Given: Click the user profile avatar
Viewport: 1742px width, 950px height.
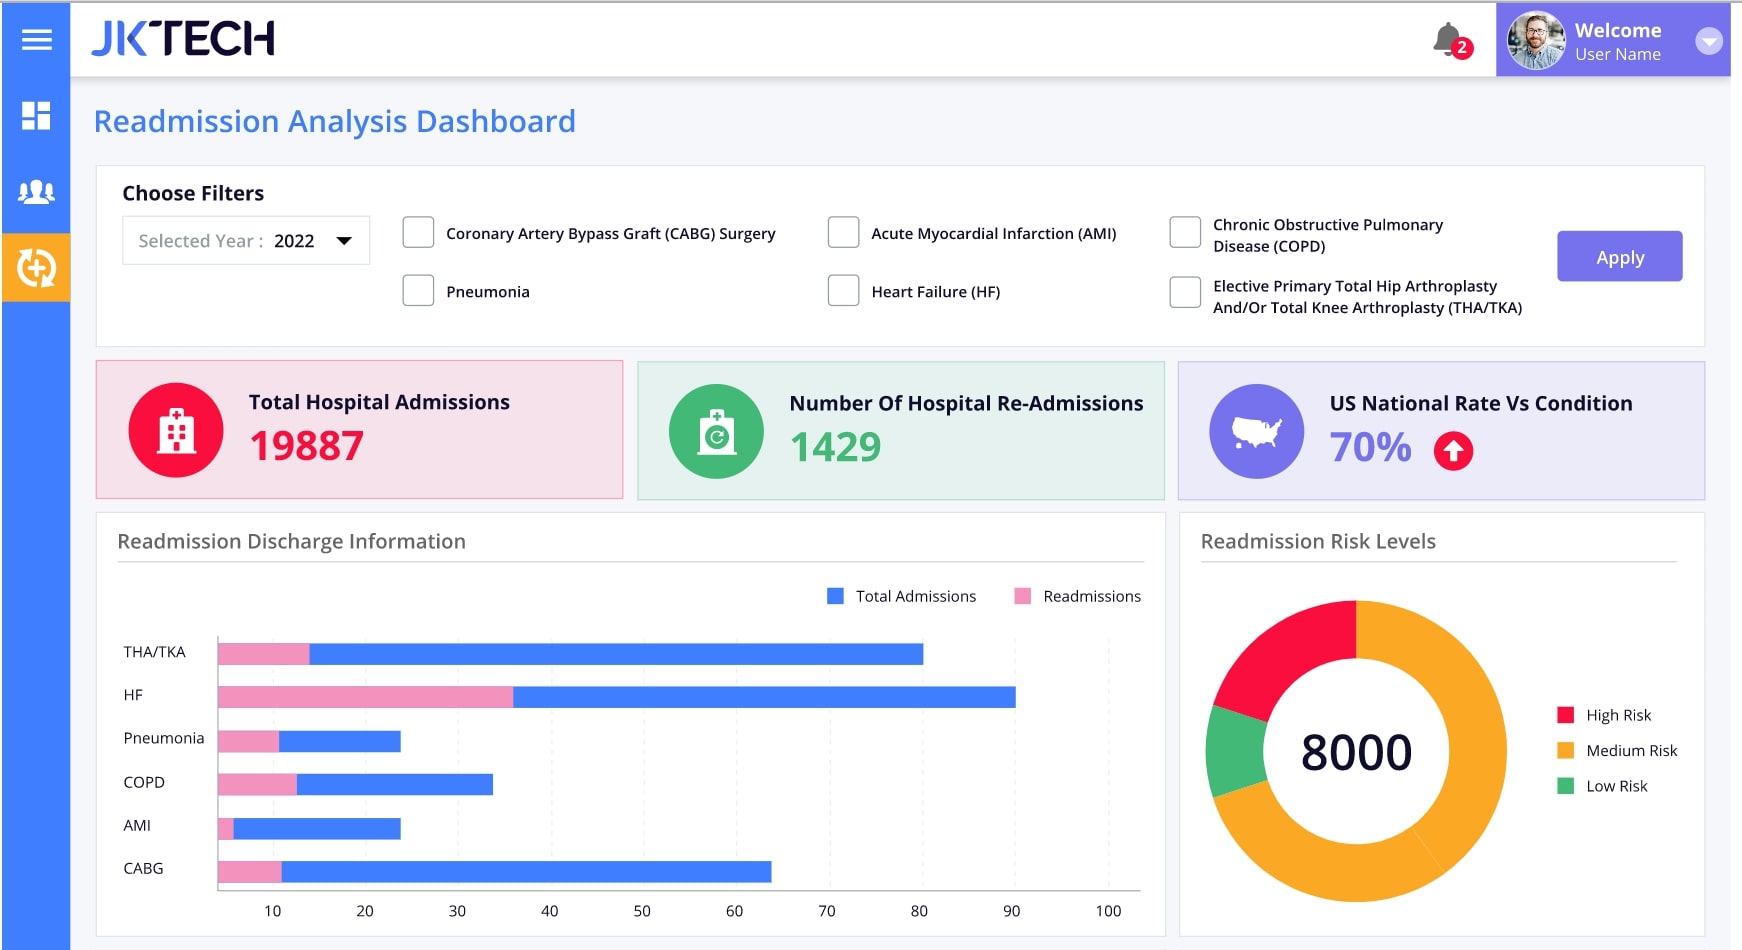Looking at the screenshot, I should point(1536,41).
